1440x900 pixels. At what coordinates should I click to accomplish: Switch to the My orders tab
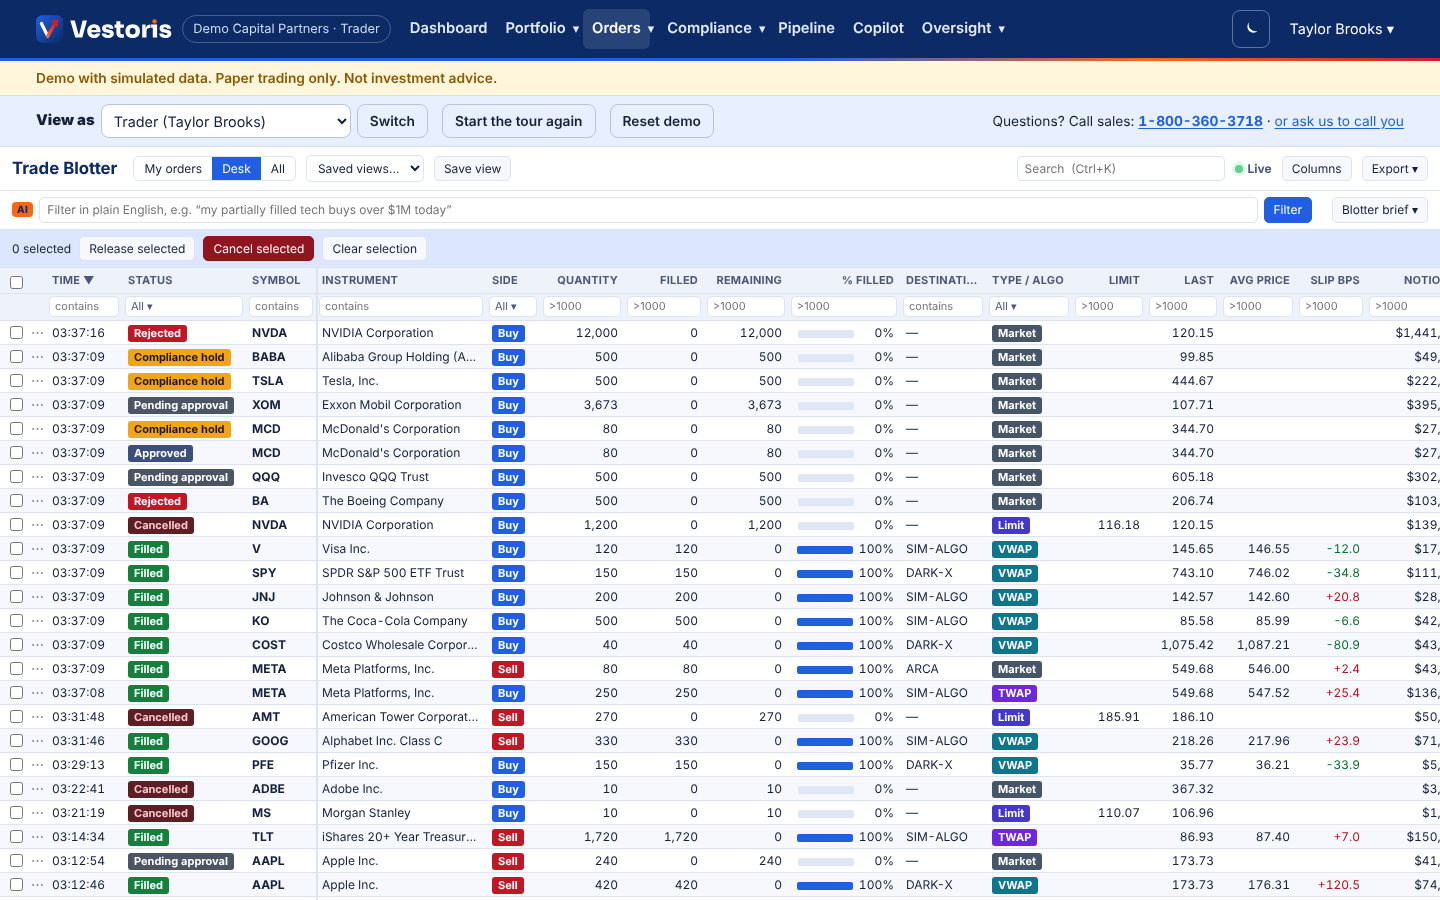pos(173,169)
